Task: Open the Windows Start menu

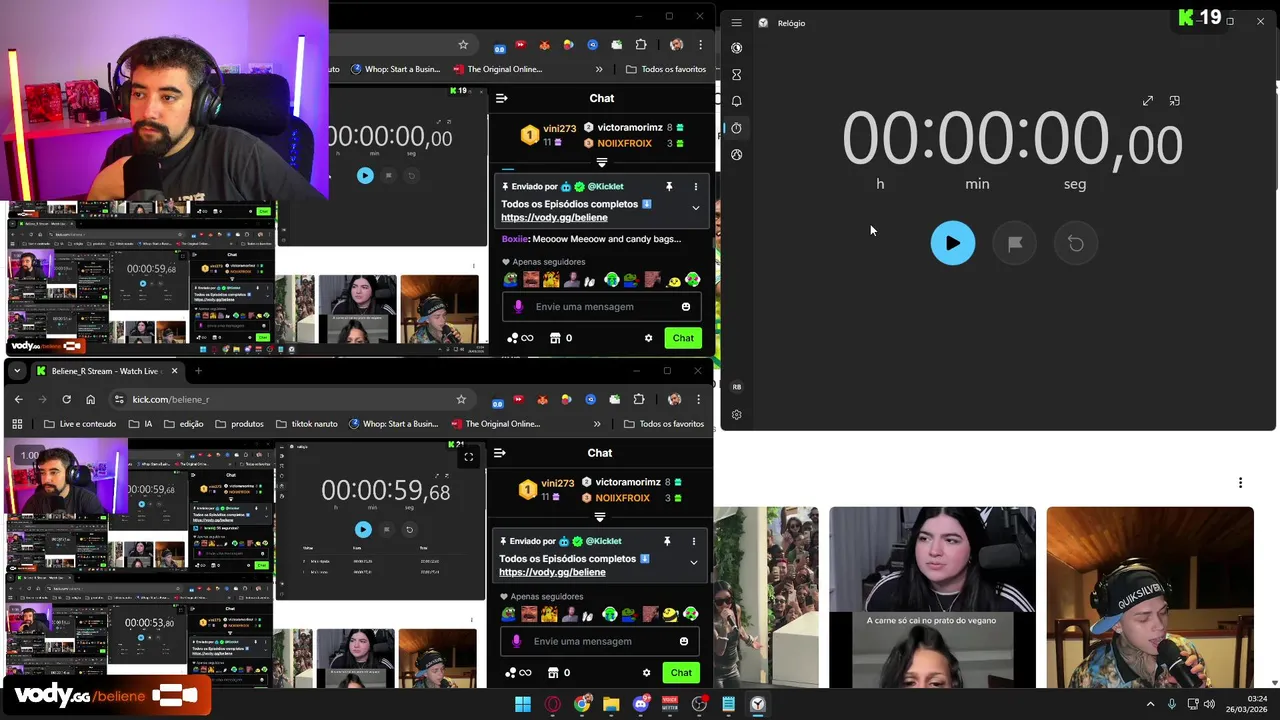Action: [x=522, y=704]
